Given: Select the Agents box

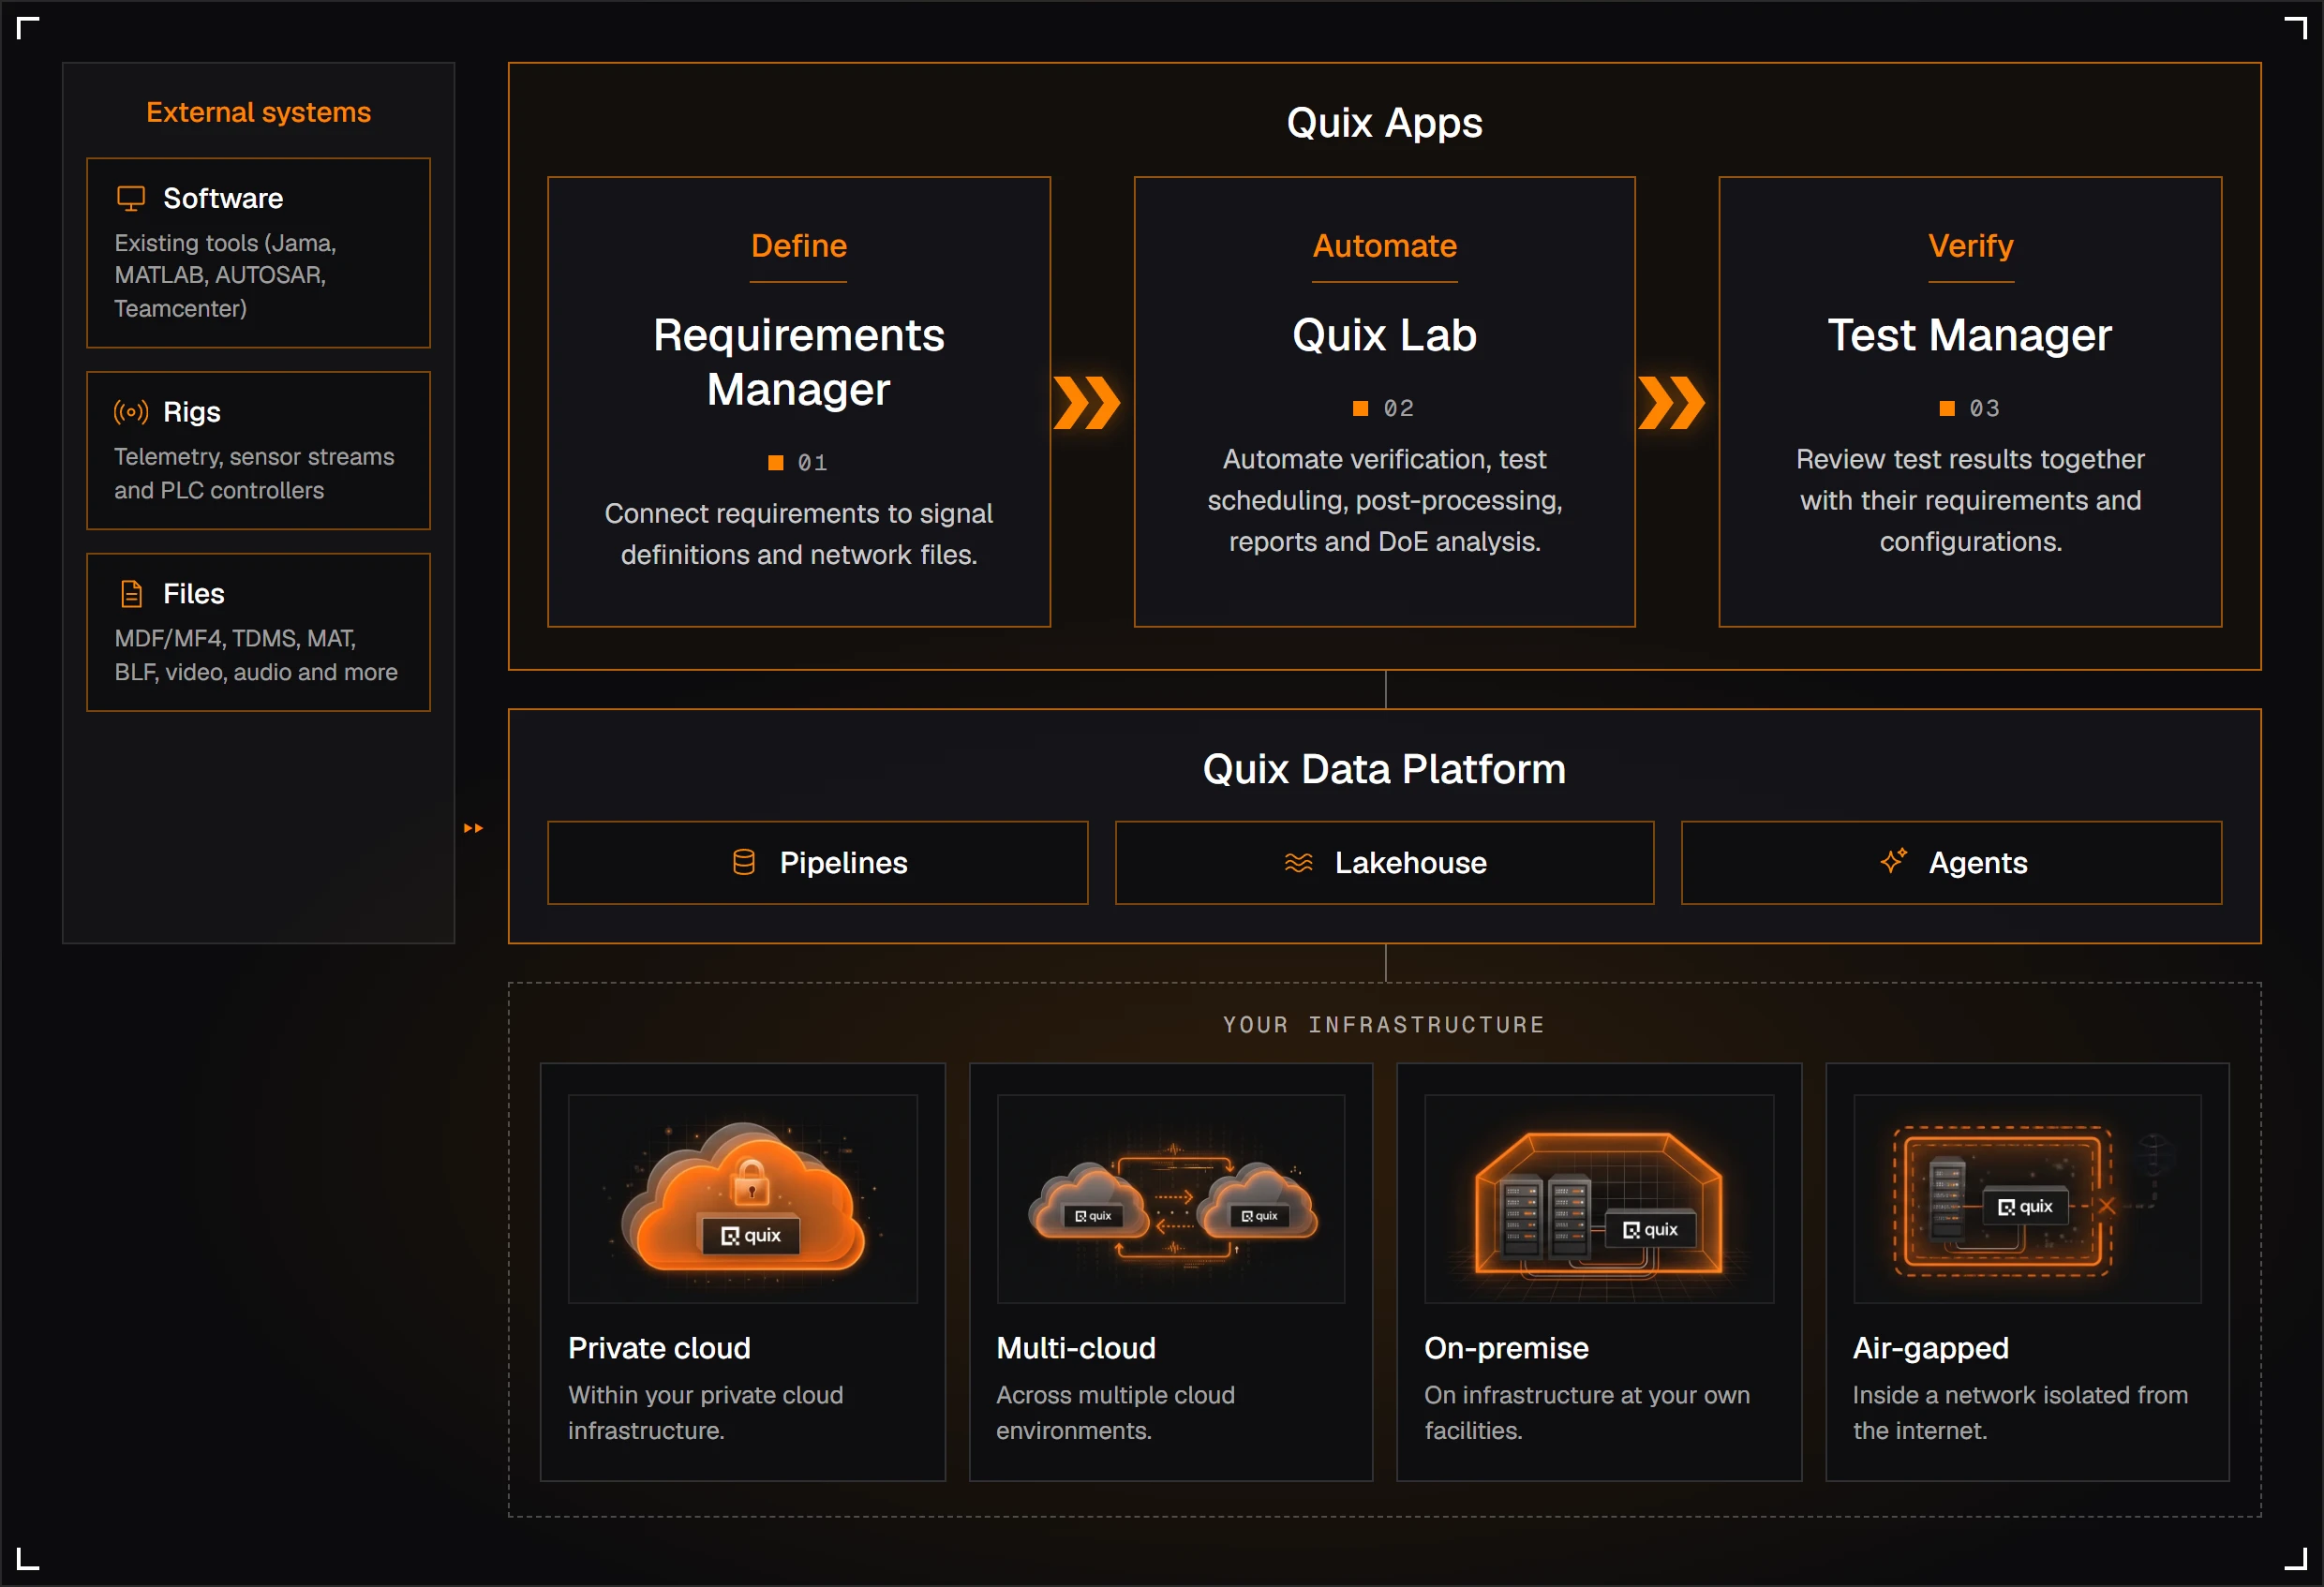Looking at the screenshot, I should click(x=1951, y=863).
